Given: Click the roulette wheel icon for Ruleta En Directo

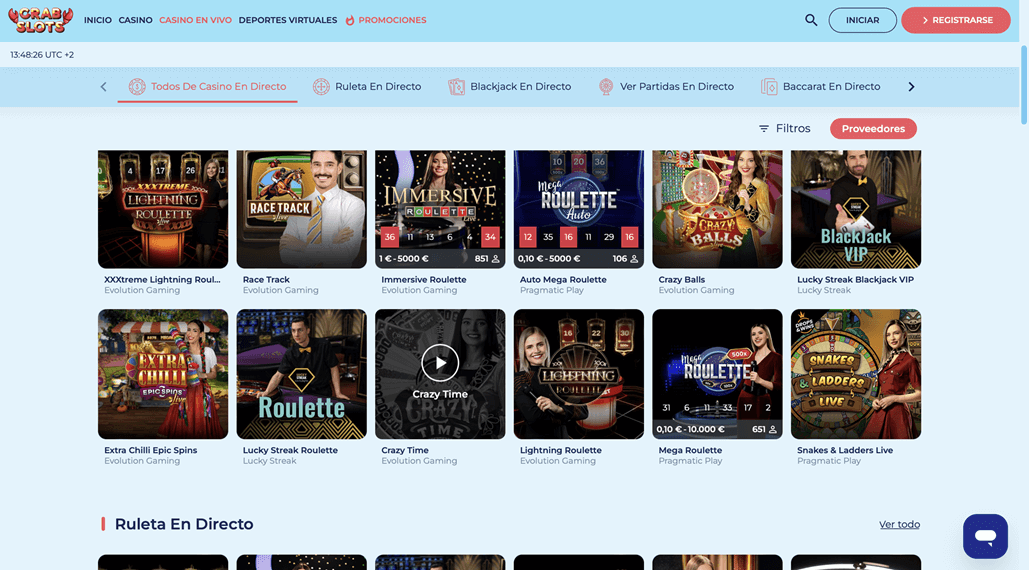Looking at the screenshot, I should (321, 87).
